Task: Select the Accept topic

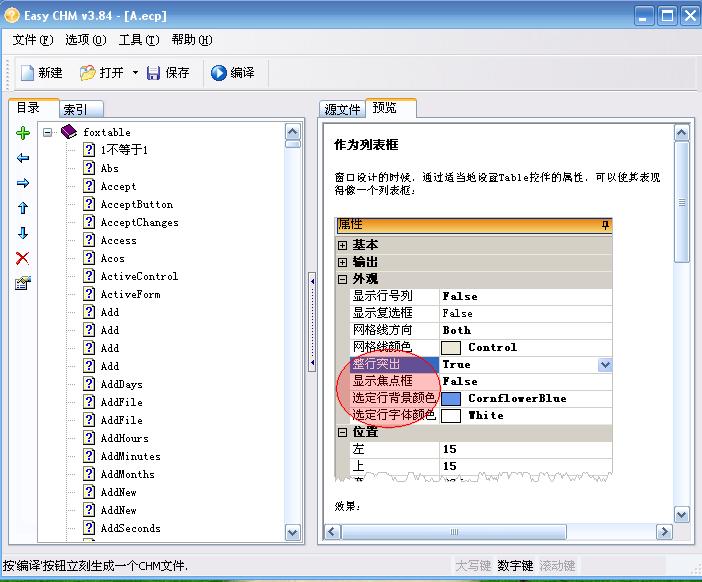Action: point(118,187)
